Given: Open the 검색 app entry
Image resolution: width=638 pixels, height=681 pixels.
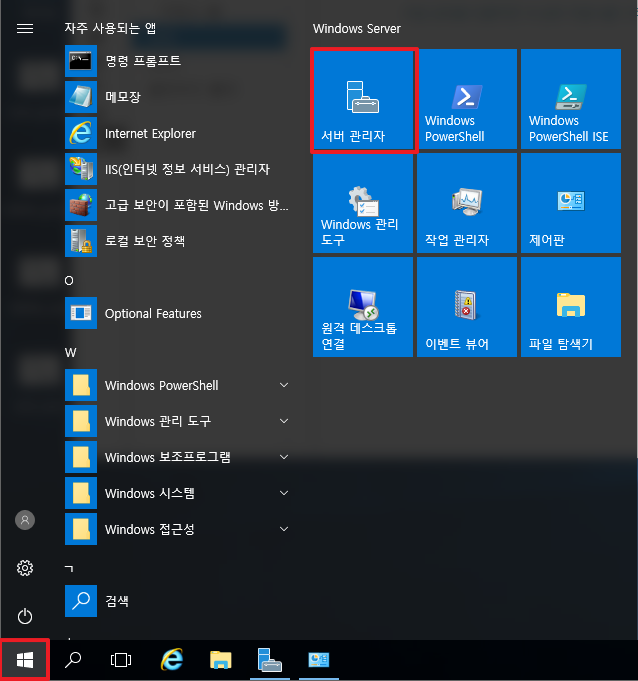Looking at the screenshot, I should pos(177,601).
